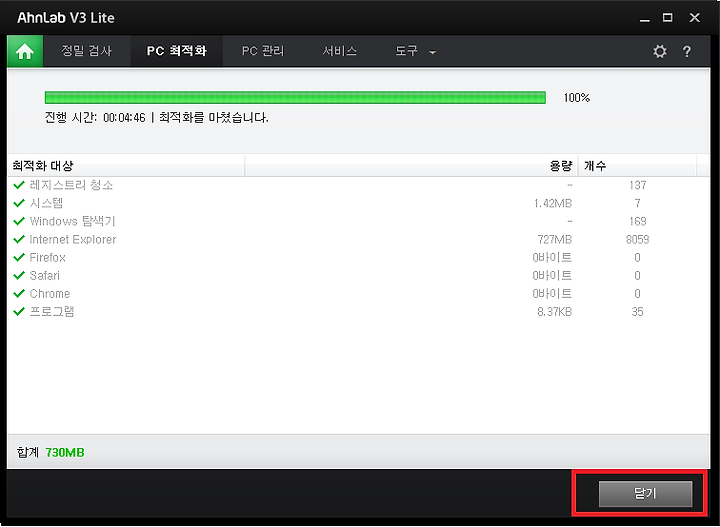
Task: Click the AhnLab V3 Lite title text
Action: (x=66, y=18)
